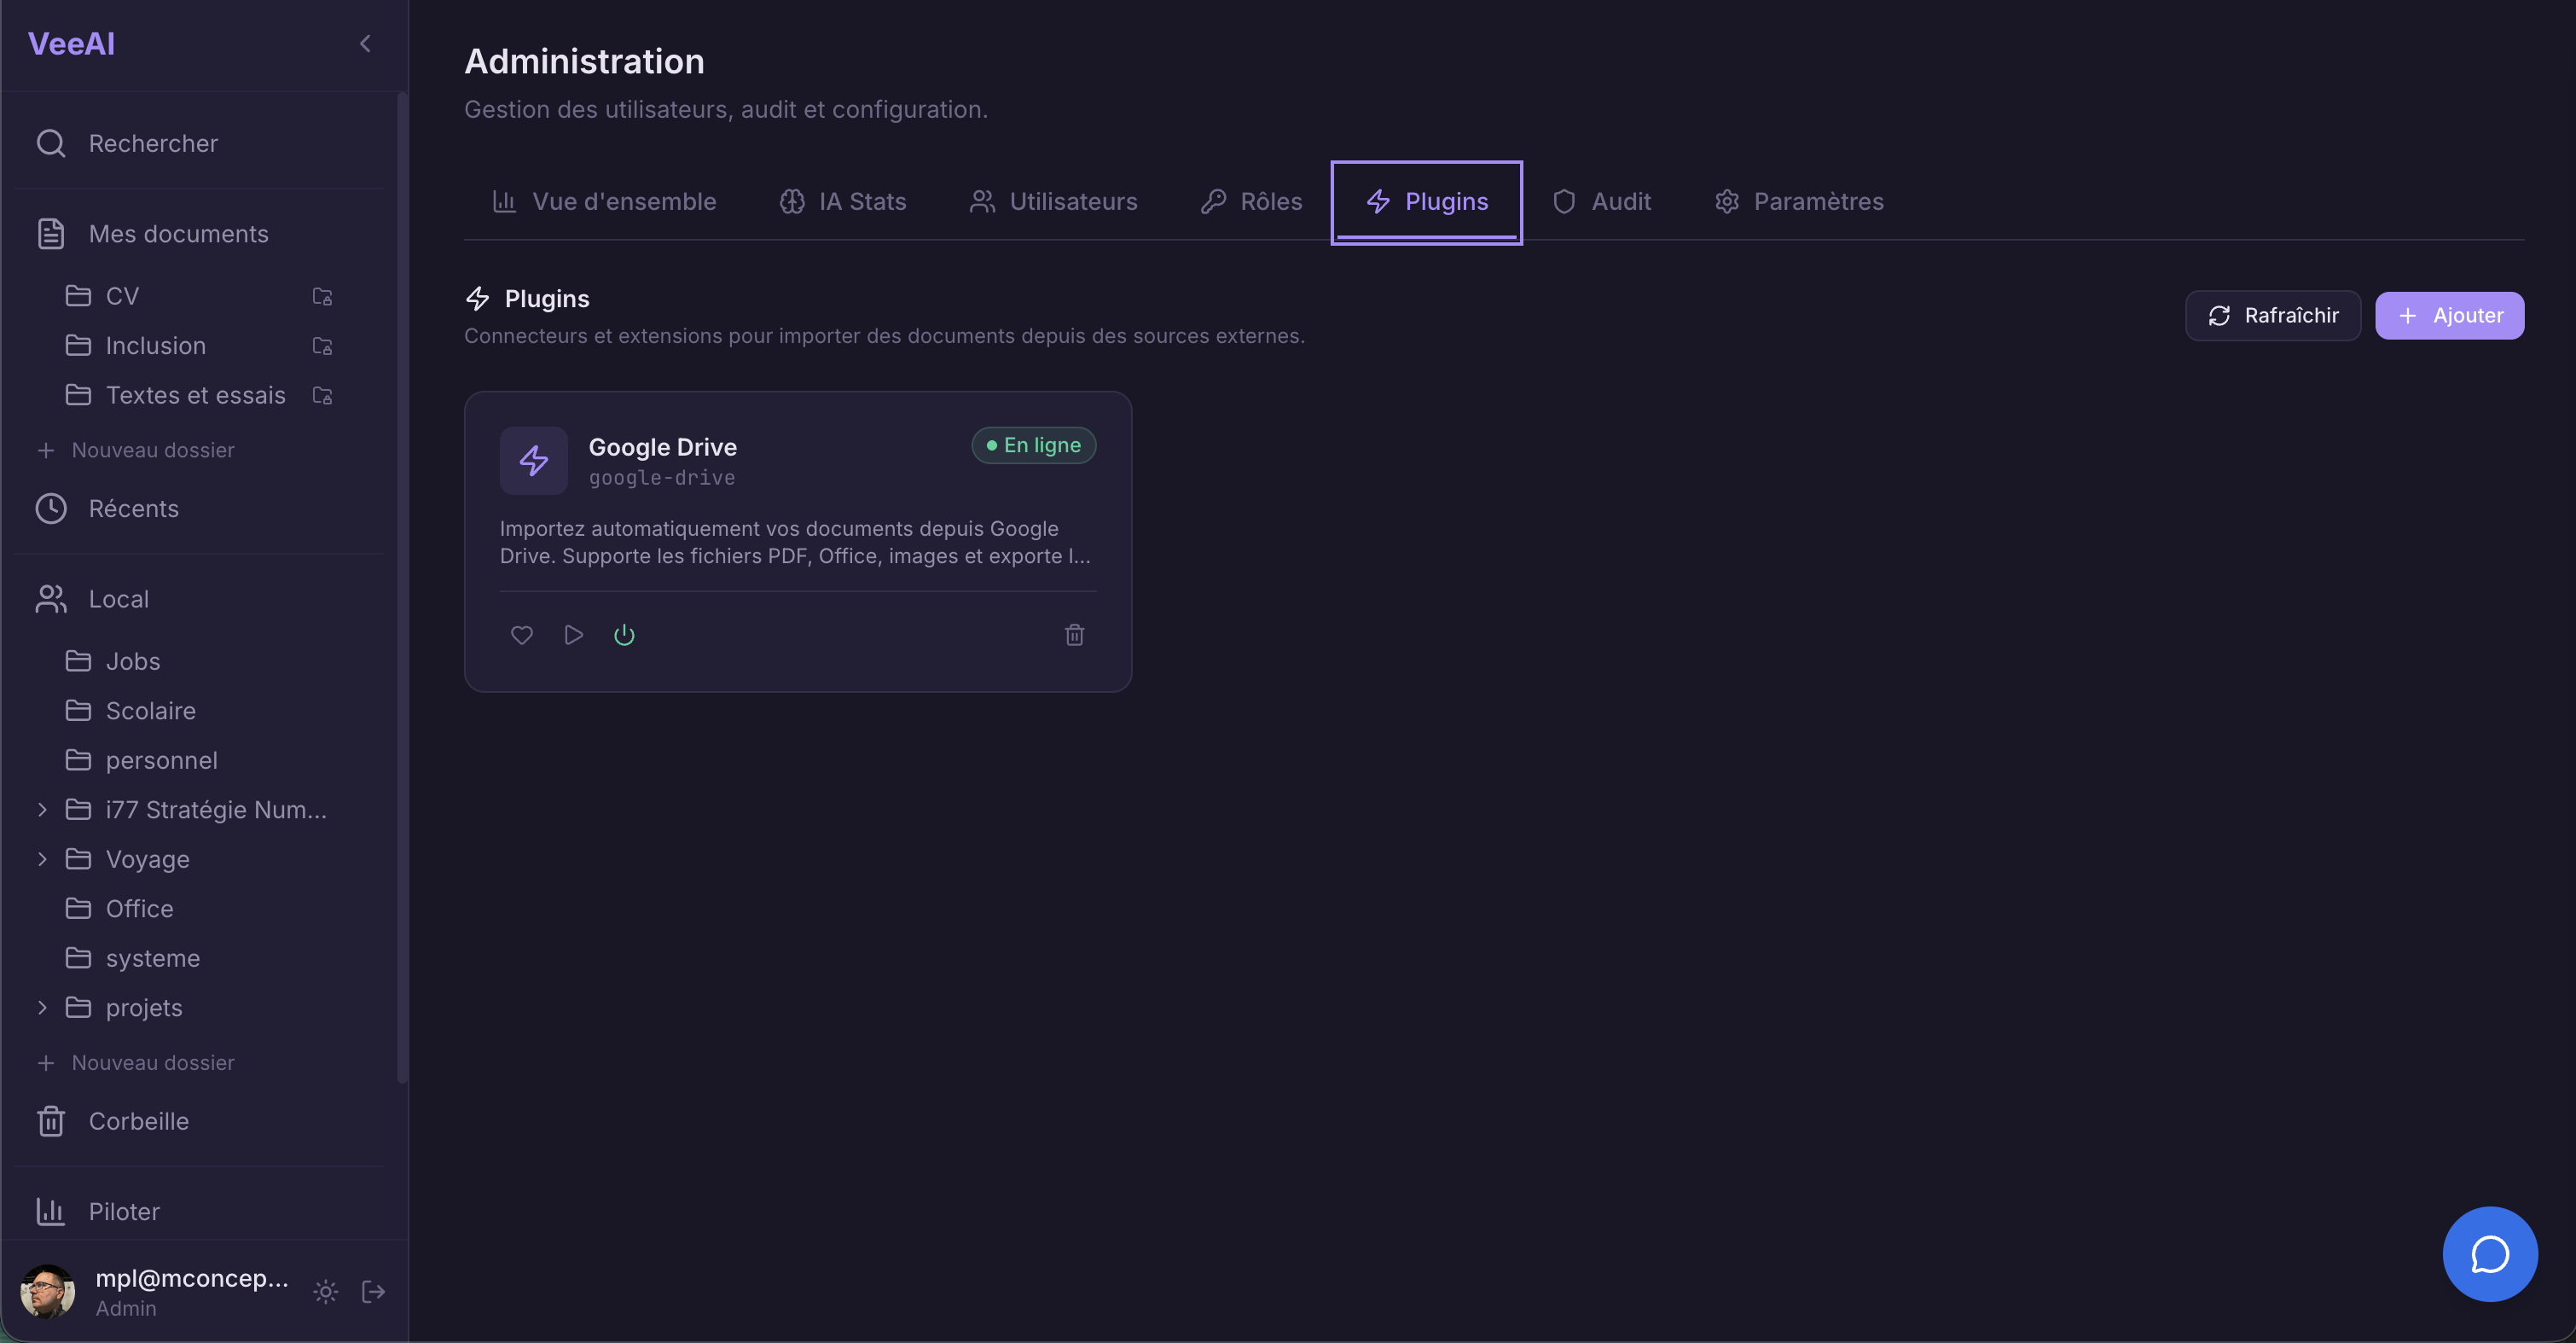
Task: Click the Récents clock icon
Action: point(50,508)
